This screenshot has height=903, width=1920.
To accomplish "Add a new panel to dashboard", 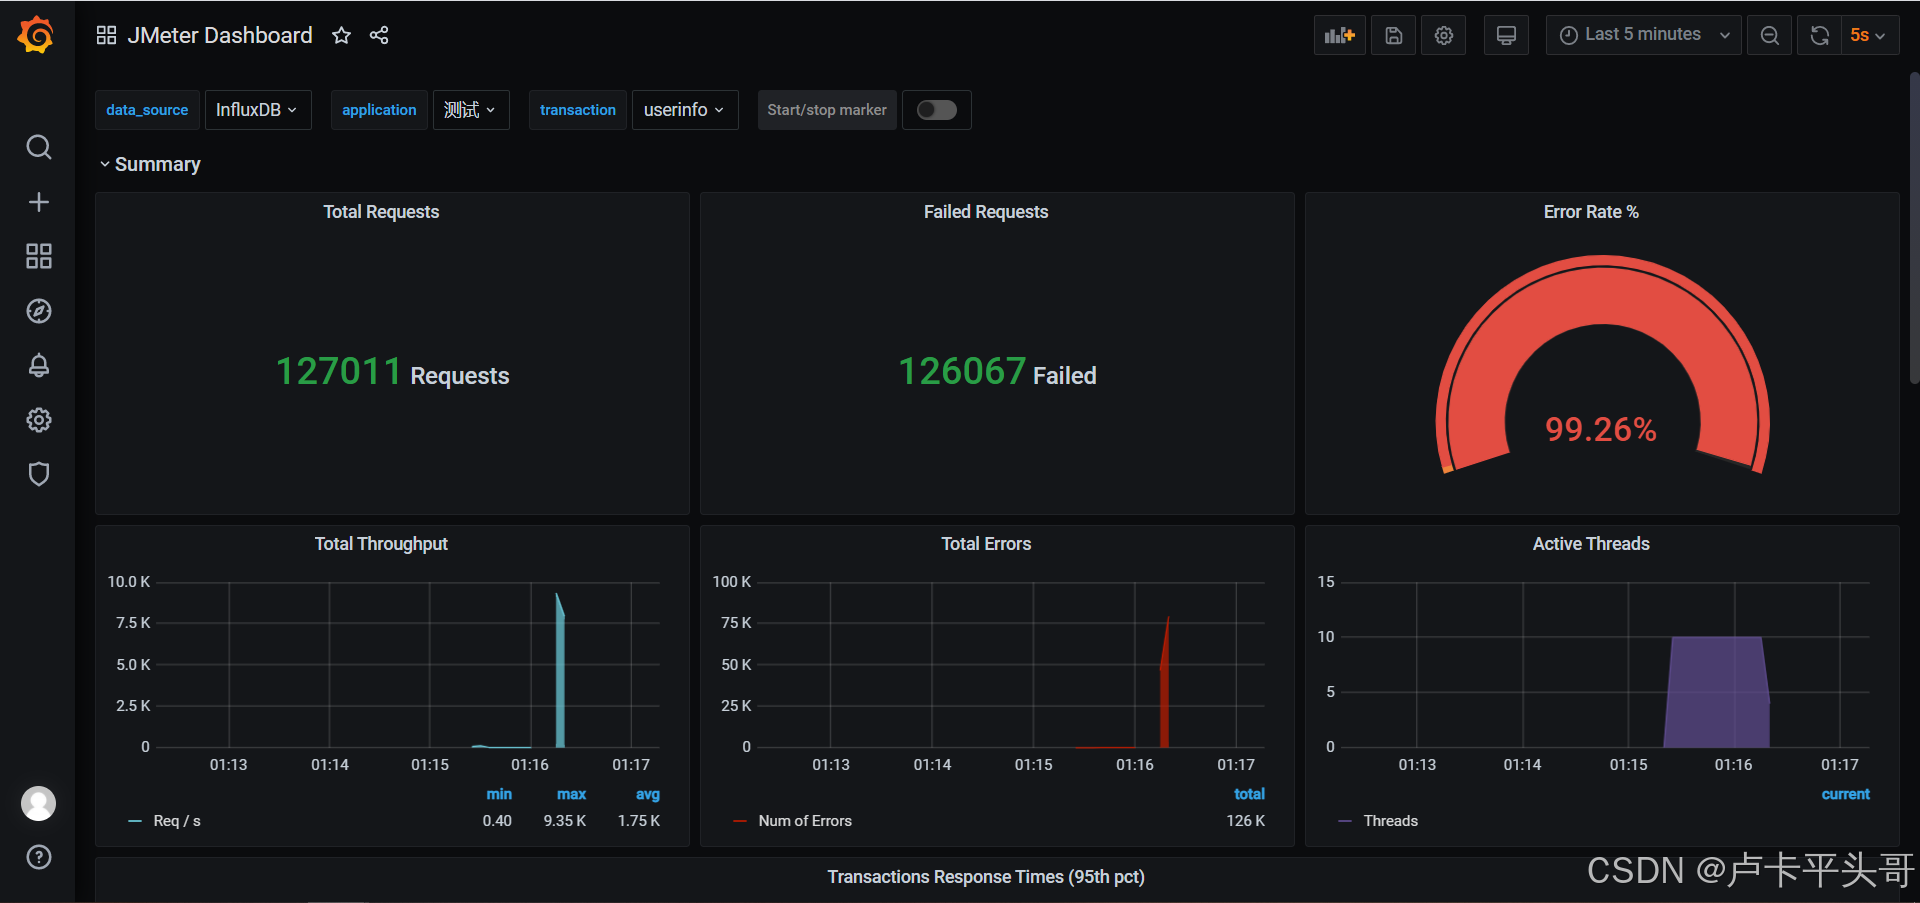I will tap(1339, 35).
